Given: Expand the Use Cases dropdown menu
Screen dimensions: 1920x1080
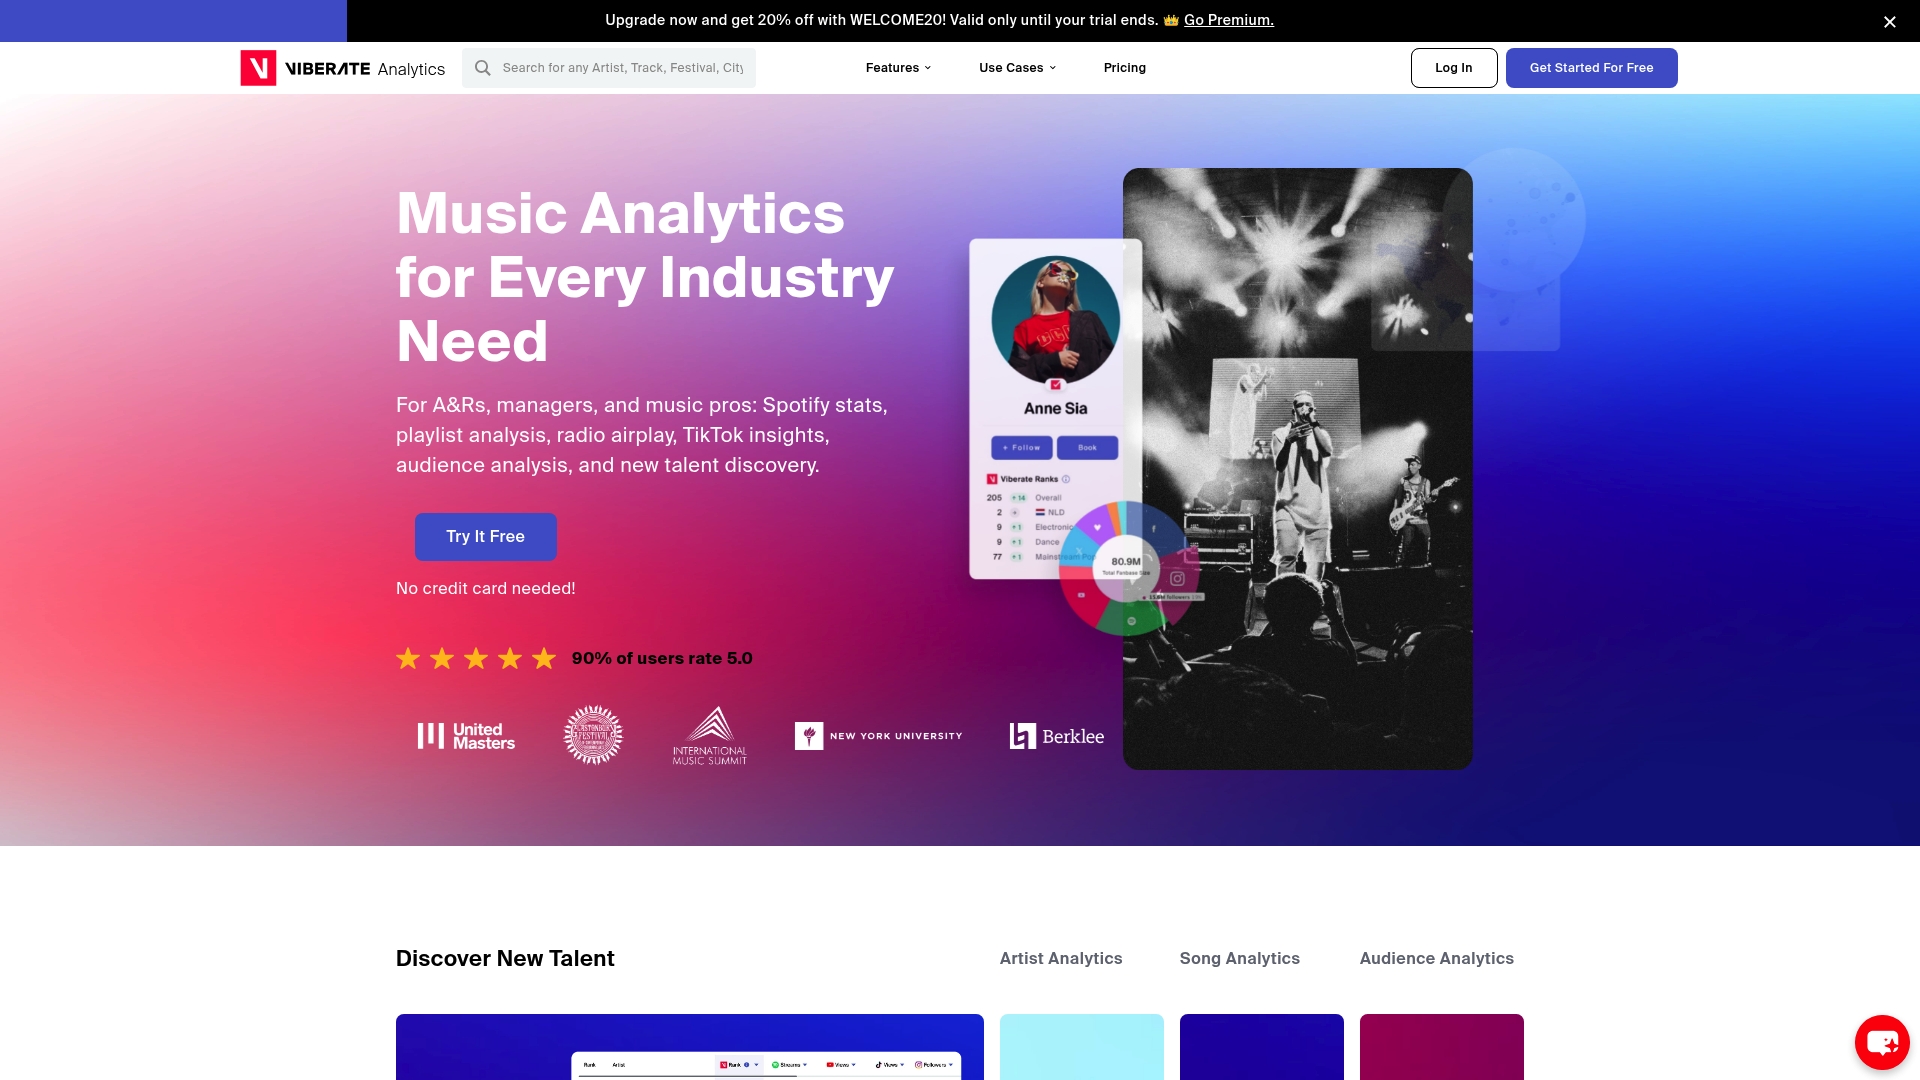Looking at the screenshot, I should point(1017,68).
